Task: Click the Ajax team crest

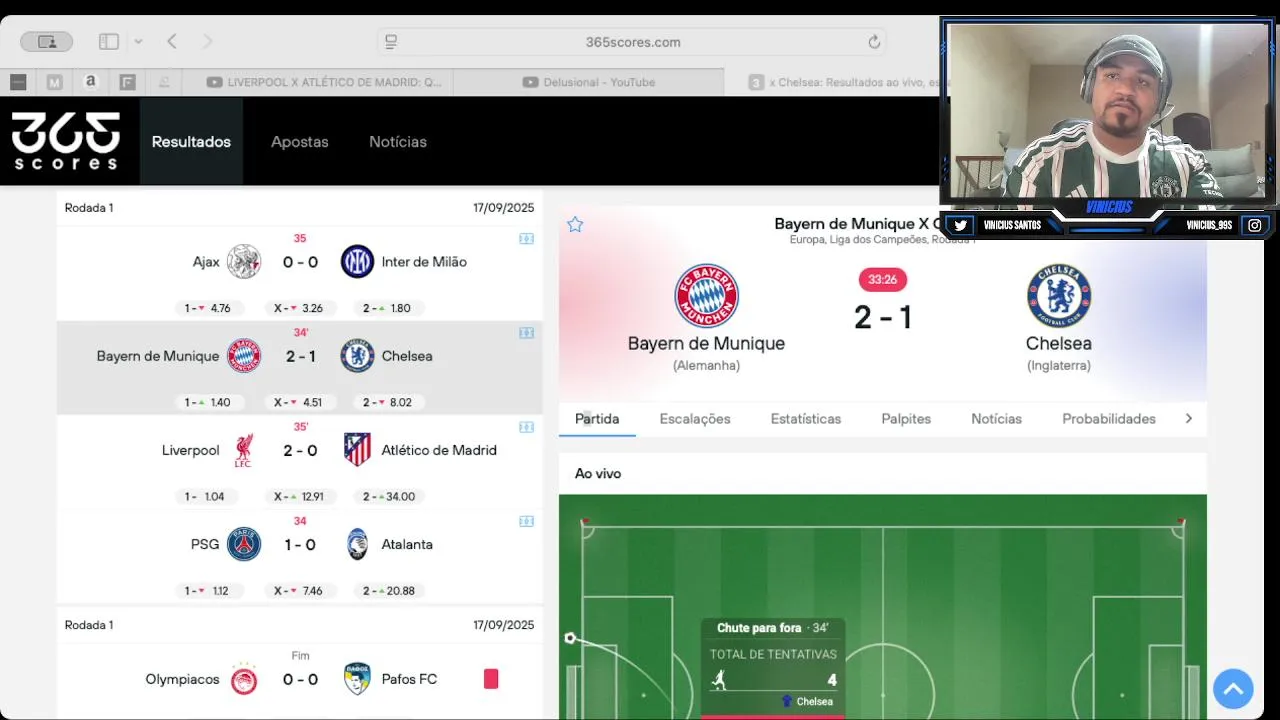Action: tap(244, 262)
